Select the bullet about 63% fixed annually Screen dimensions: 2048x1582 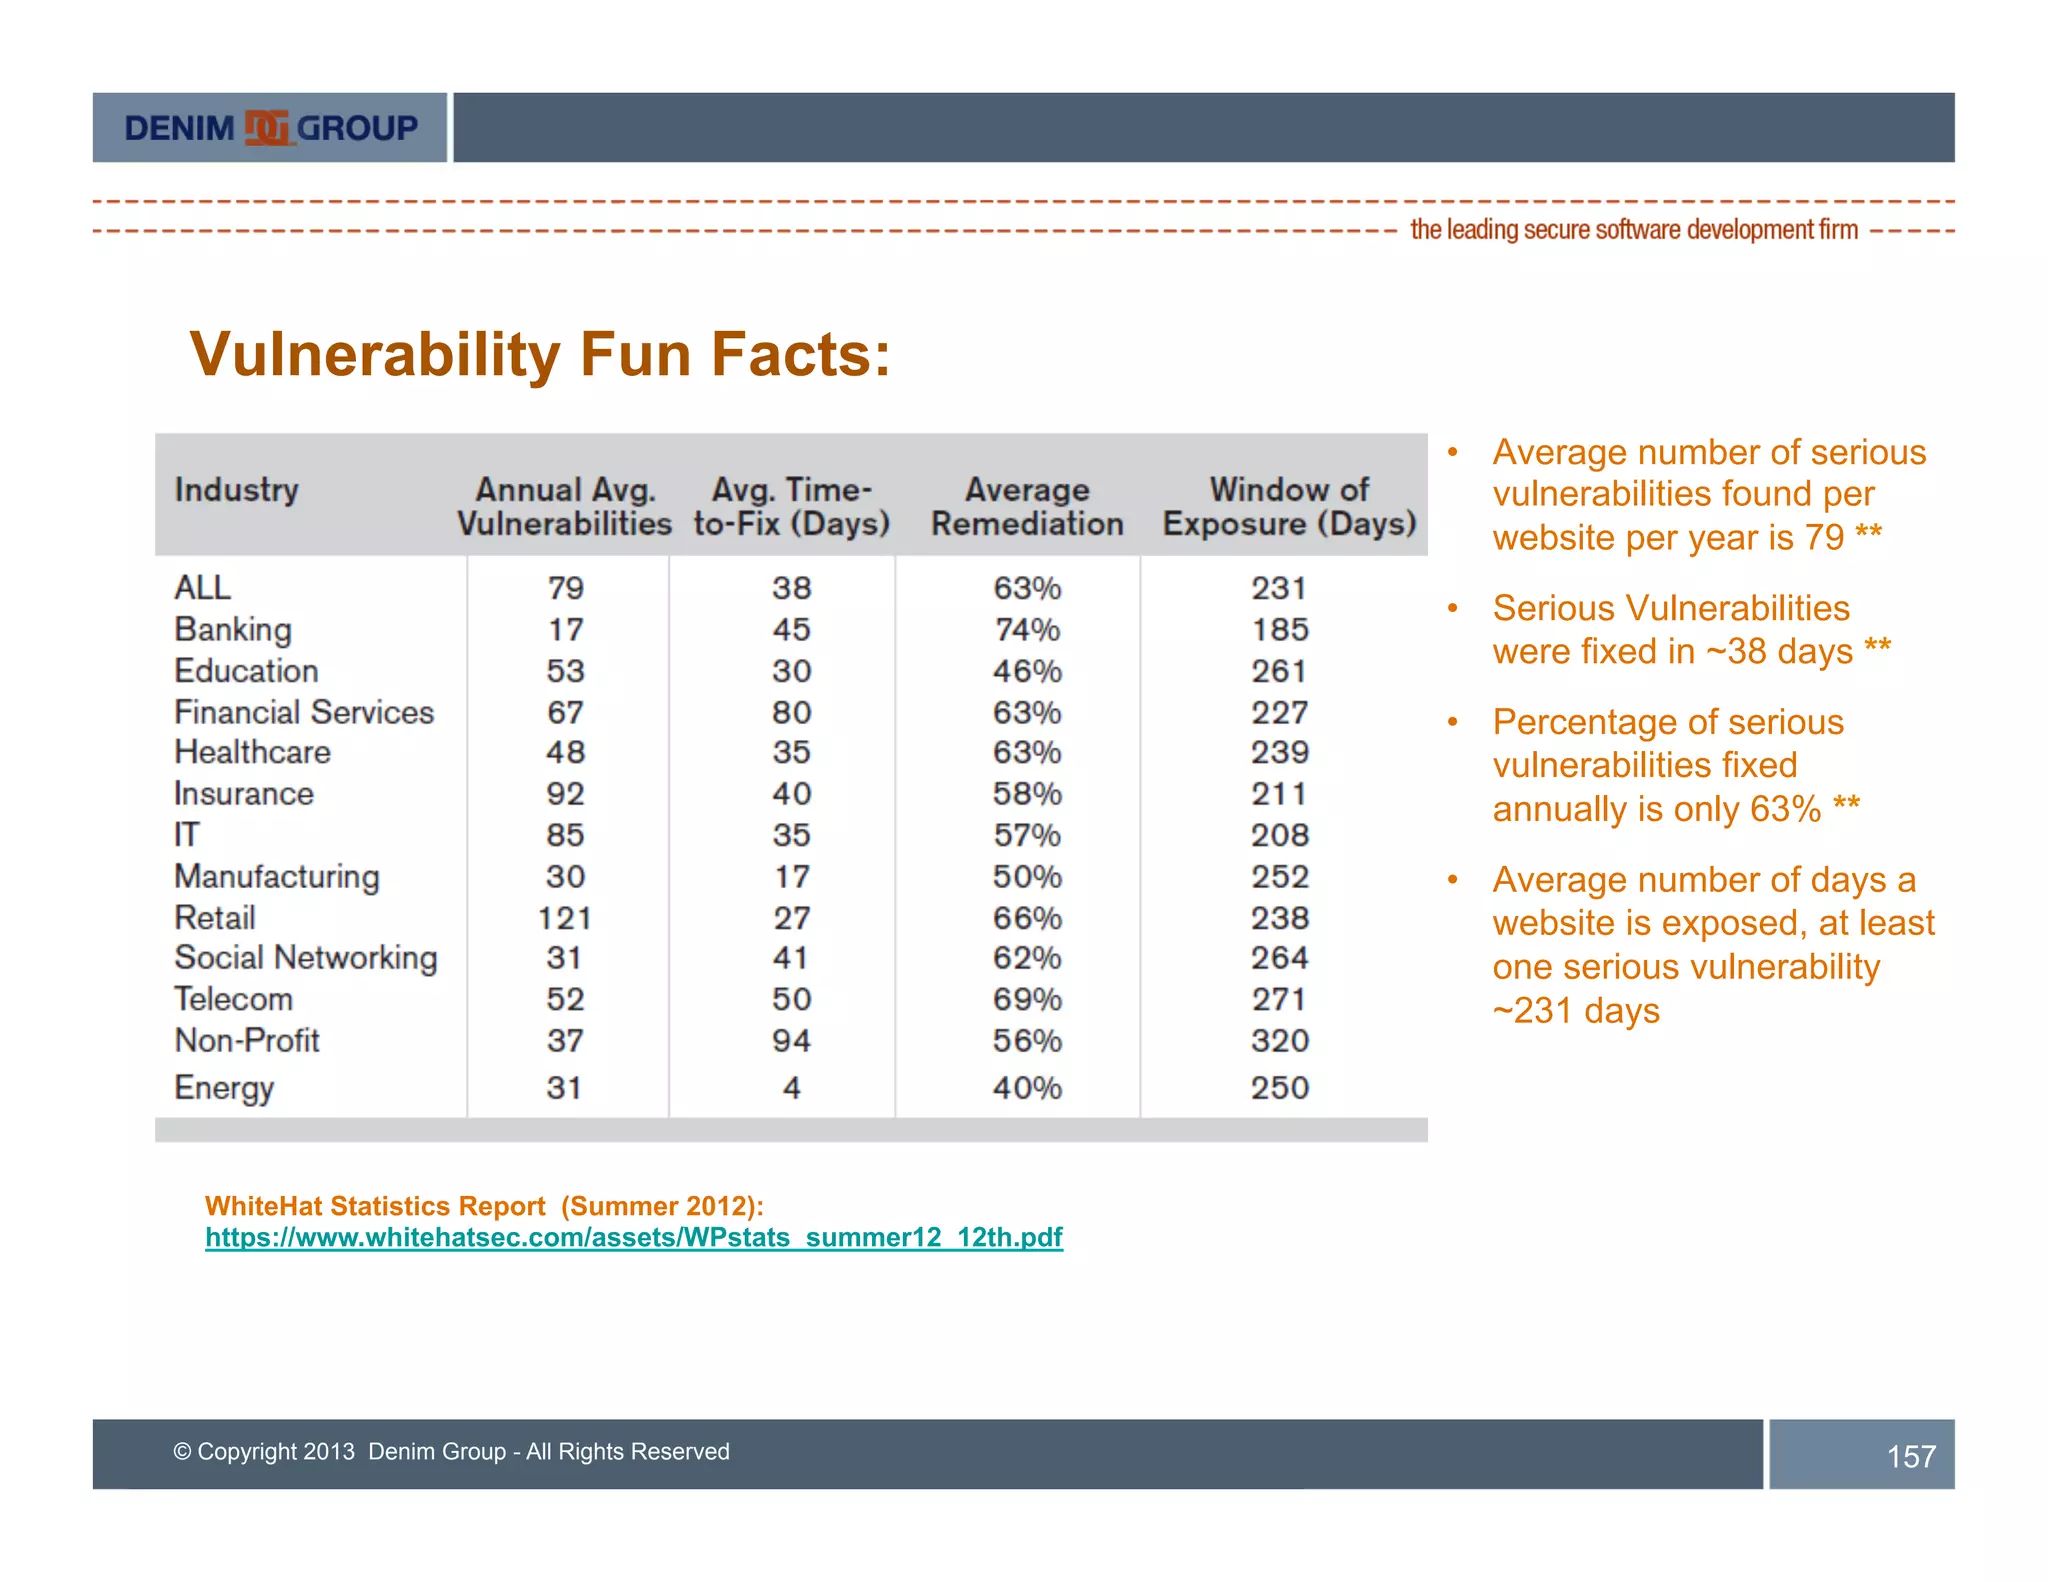[1675, 765]
